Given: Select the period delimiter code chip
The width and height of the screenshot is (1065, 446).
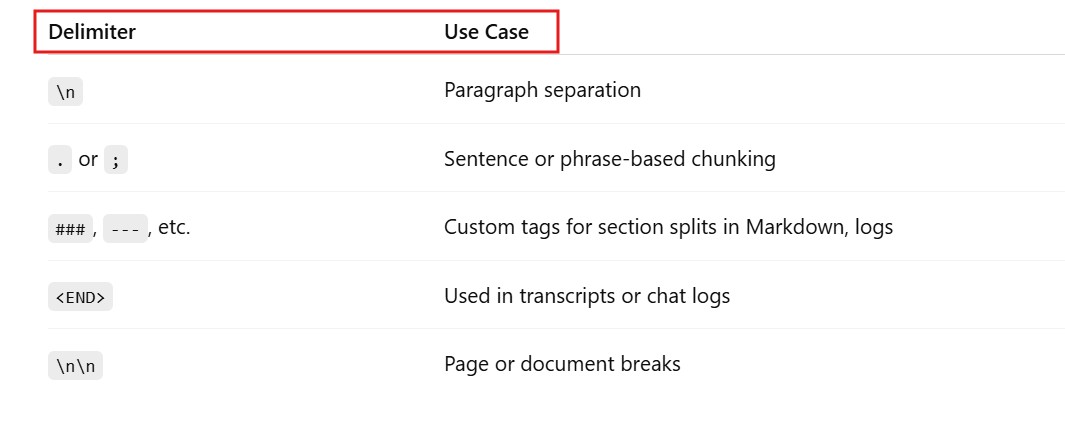Looking at the screenshot, I should 60,159.
